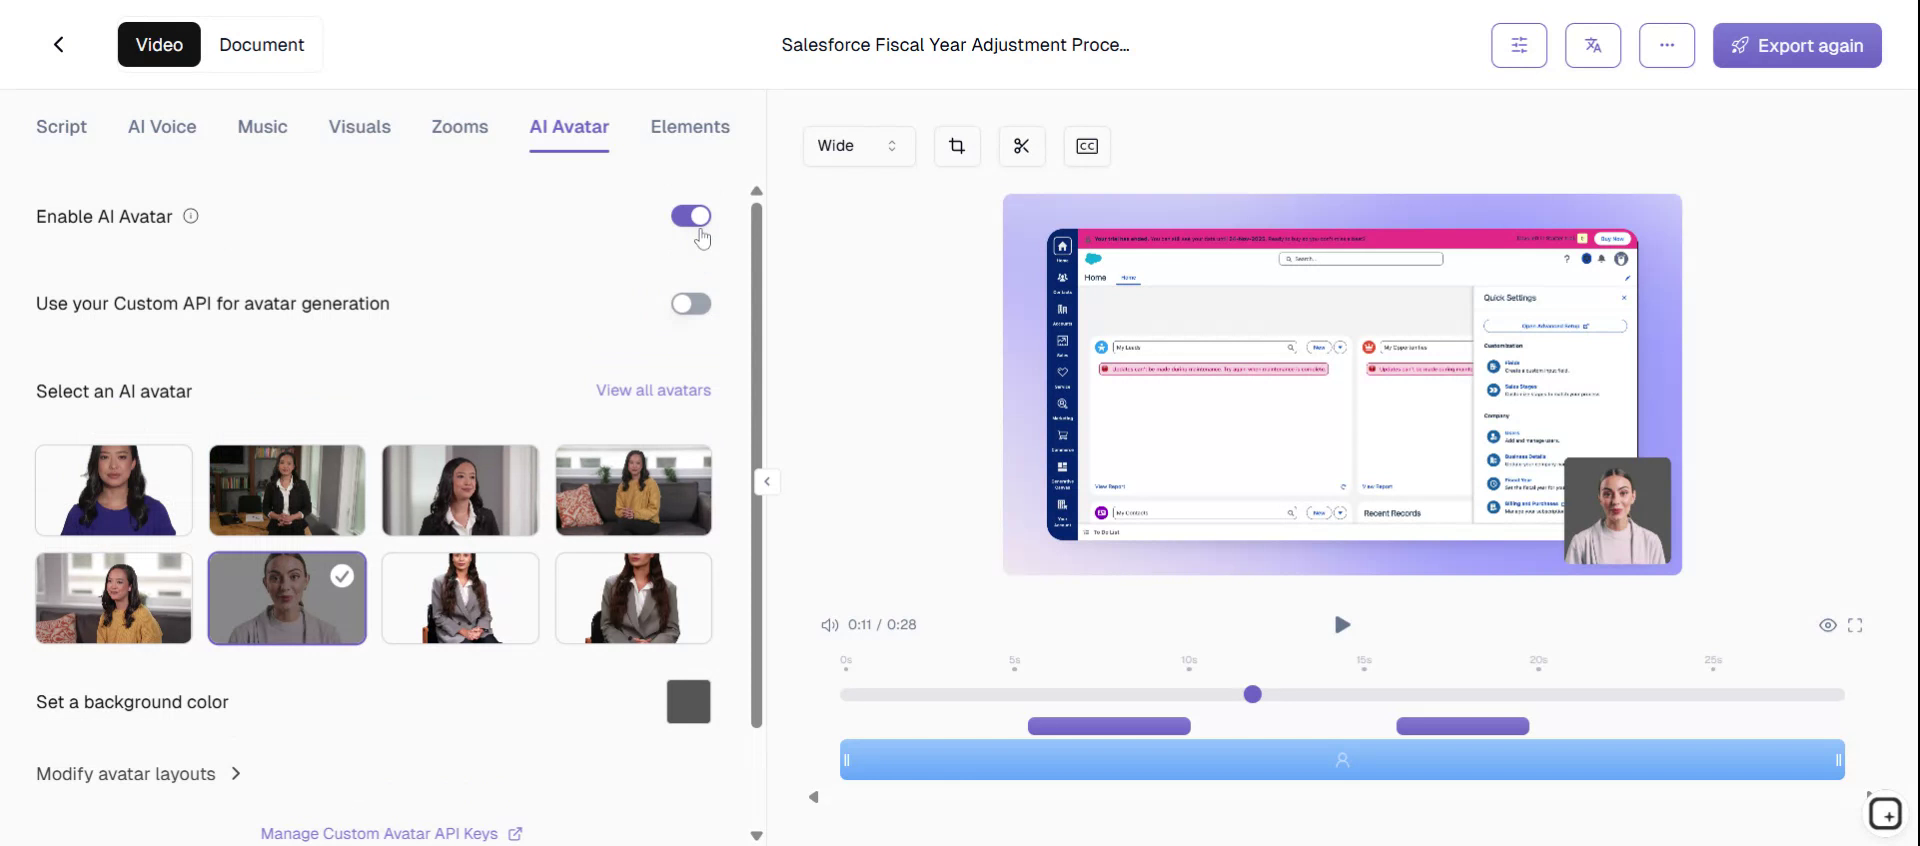Click the avatar icon on the blue track
Image resolution: width=1920 pixels, height=846 pixels.
point(1342,760)
